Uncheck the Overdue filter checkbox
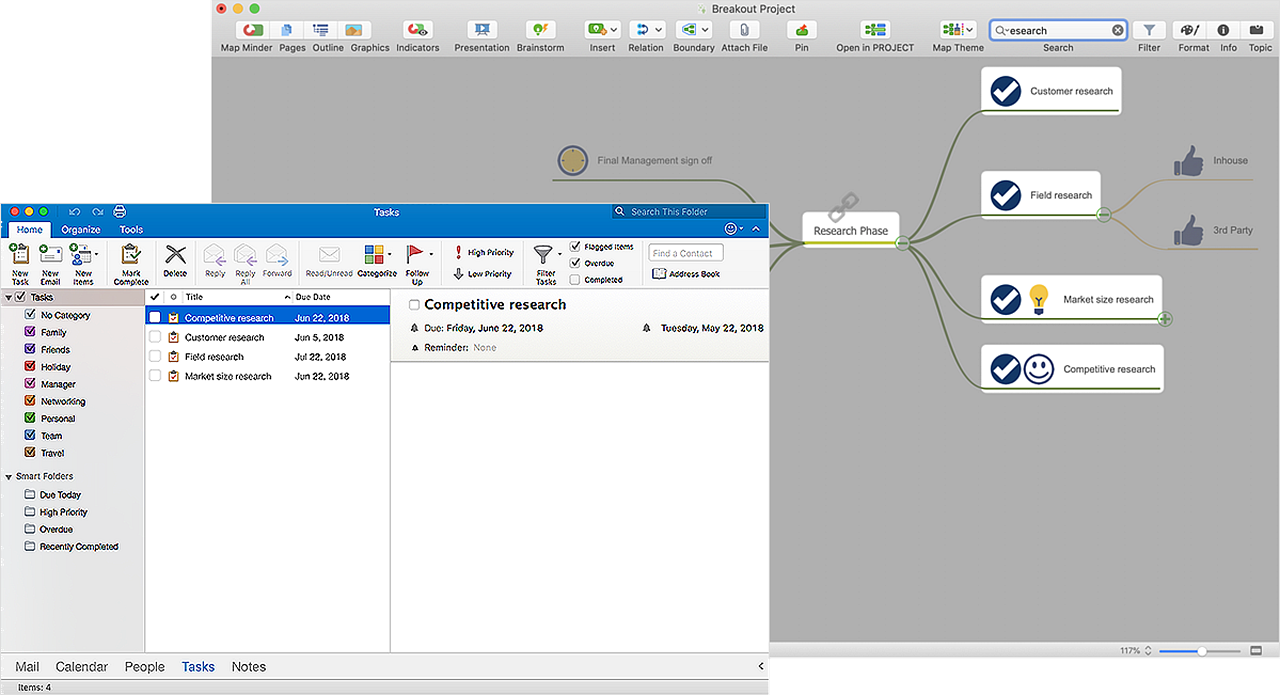 [575, 263]
